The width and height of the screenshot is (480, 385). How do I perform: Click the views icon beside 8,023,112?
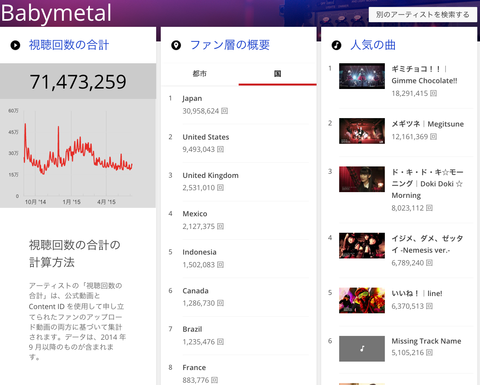coord(429,208)
